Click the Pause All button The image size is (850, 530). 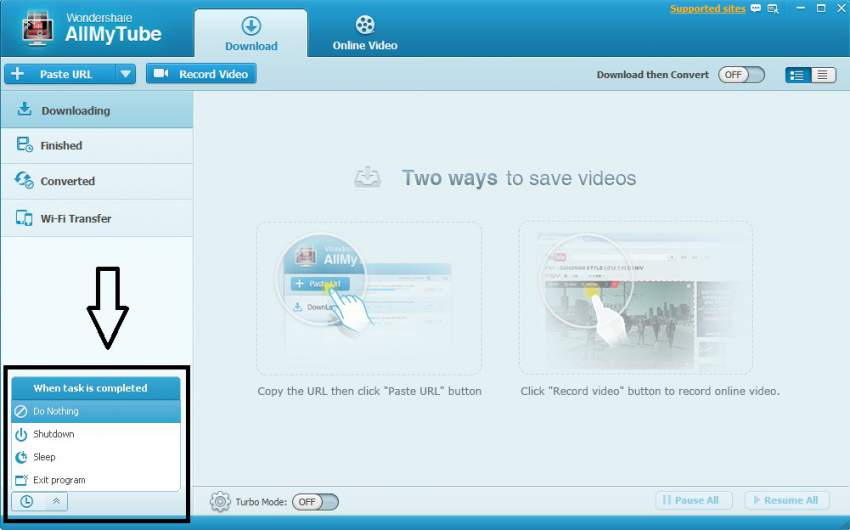[694, 500]
